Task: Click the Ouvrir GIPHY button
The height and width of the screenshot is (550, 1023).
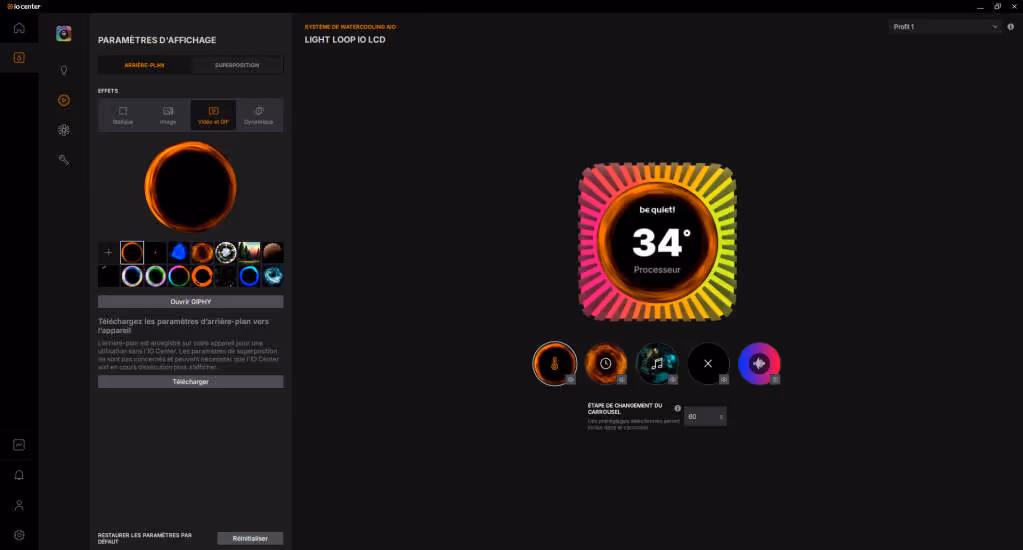Action: (191, 301)
